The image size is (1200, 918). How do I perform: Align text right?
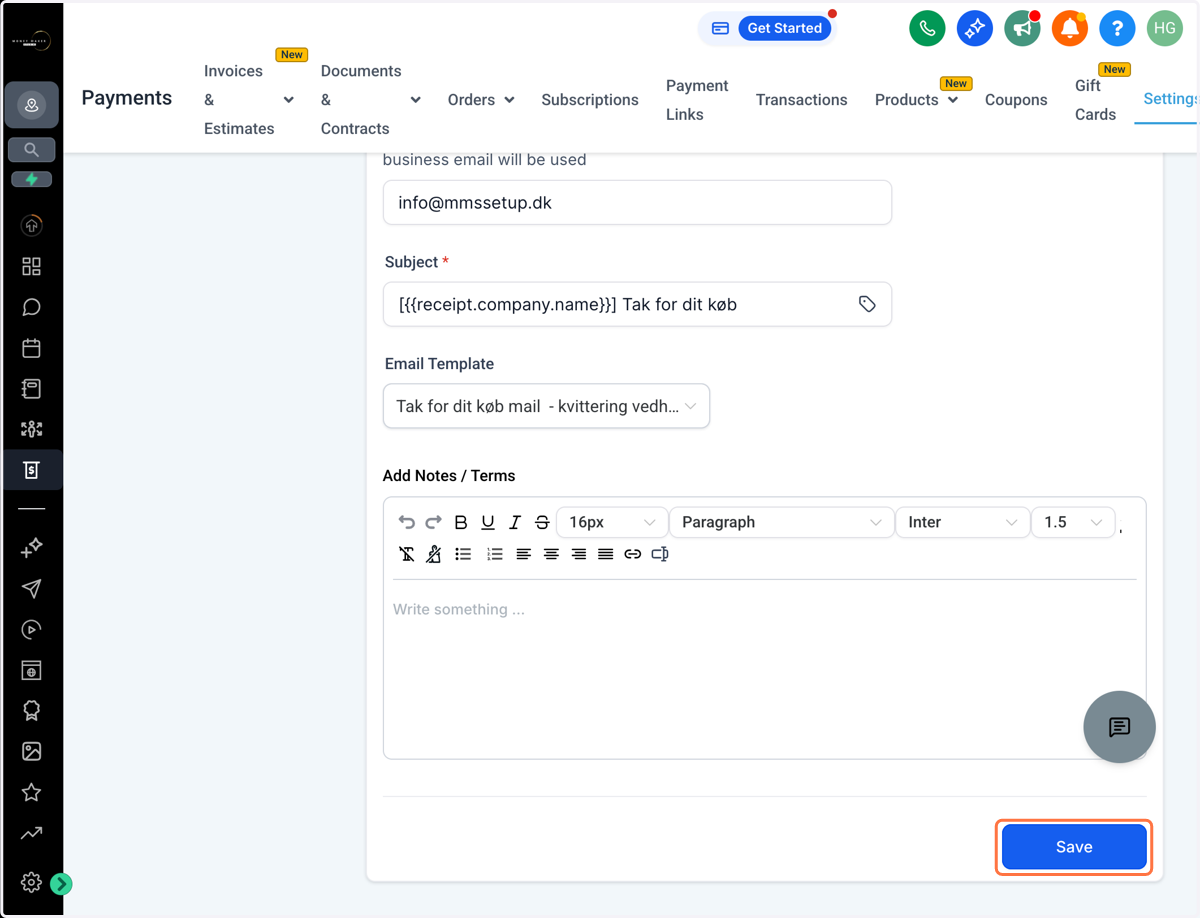578,554
